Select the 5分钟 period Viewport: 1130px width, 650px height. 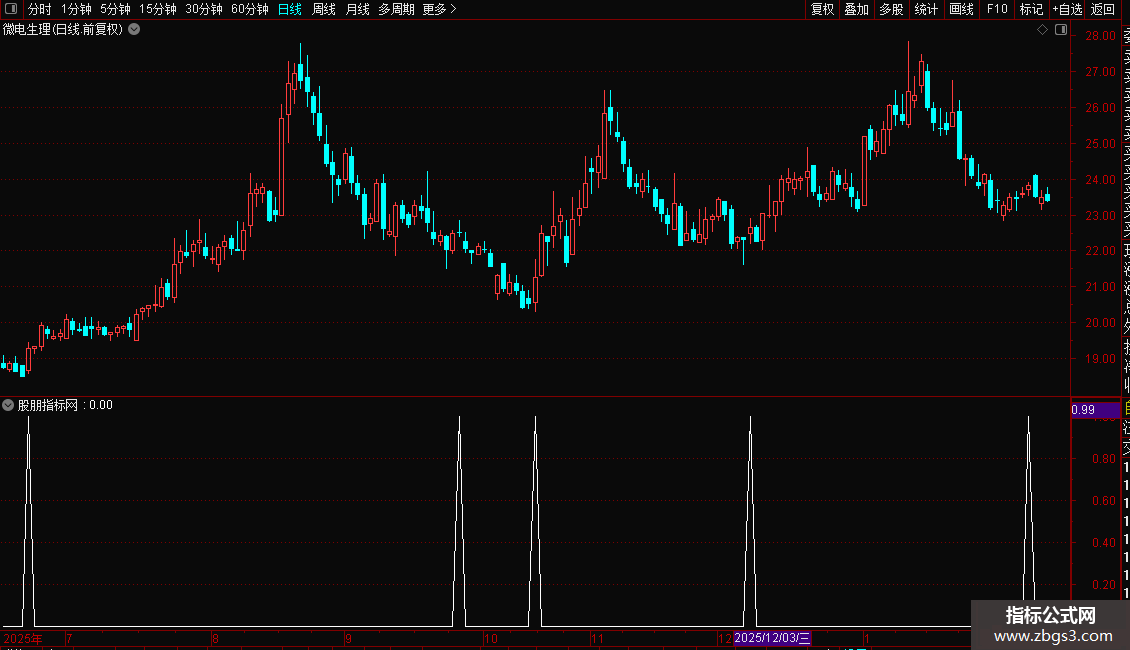tap(115, 9)
